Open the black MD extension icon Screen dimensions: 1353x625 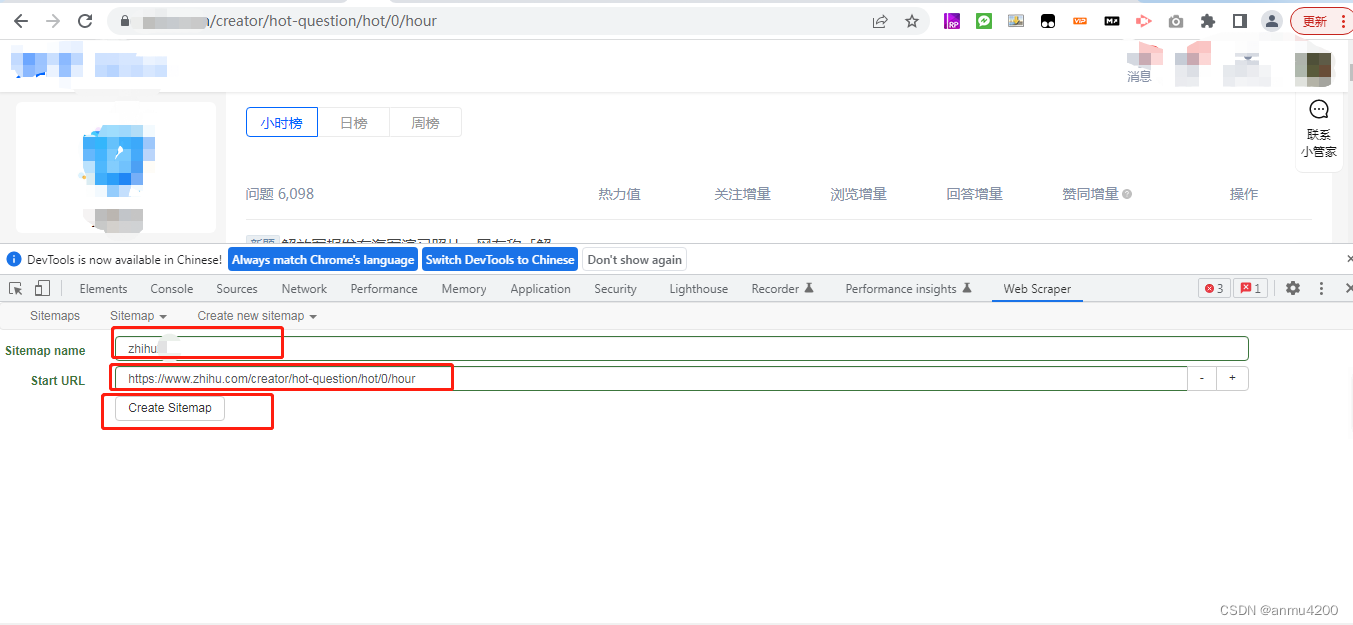[x=1112, y=21]
